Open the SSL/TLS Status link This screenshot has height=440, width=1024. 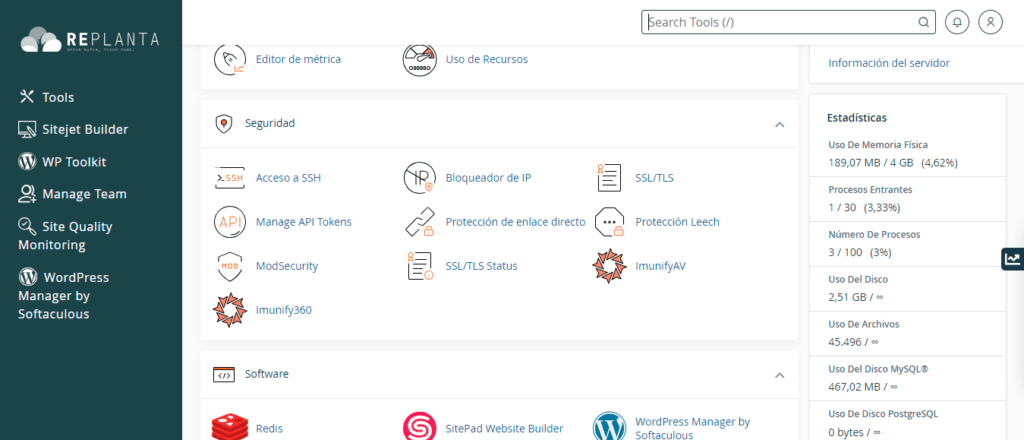(481, 266)
